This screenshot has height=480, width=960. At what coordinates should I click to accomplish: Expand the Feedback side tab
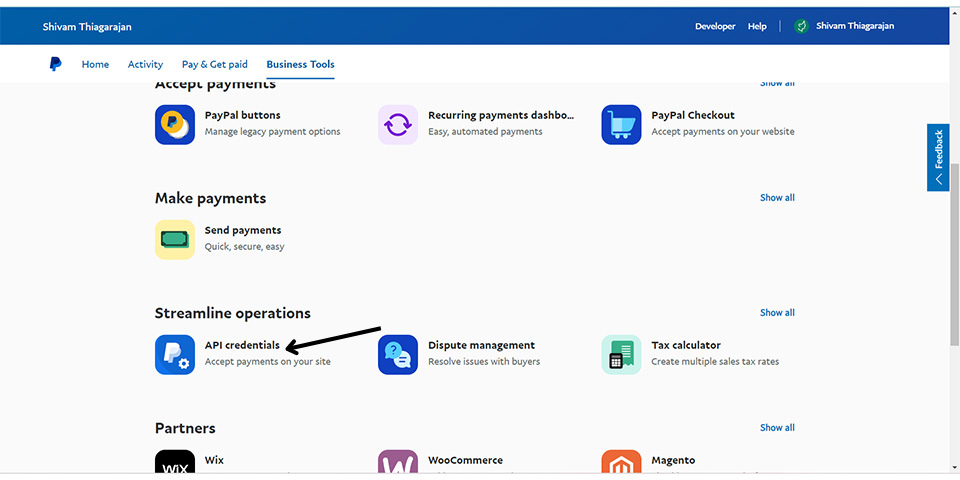click(x=938, y=157)
